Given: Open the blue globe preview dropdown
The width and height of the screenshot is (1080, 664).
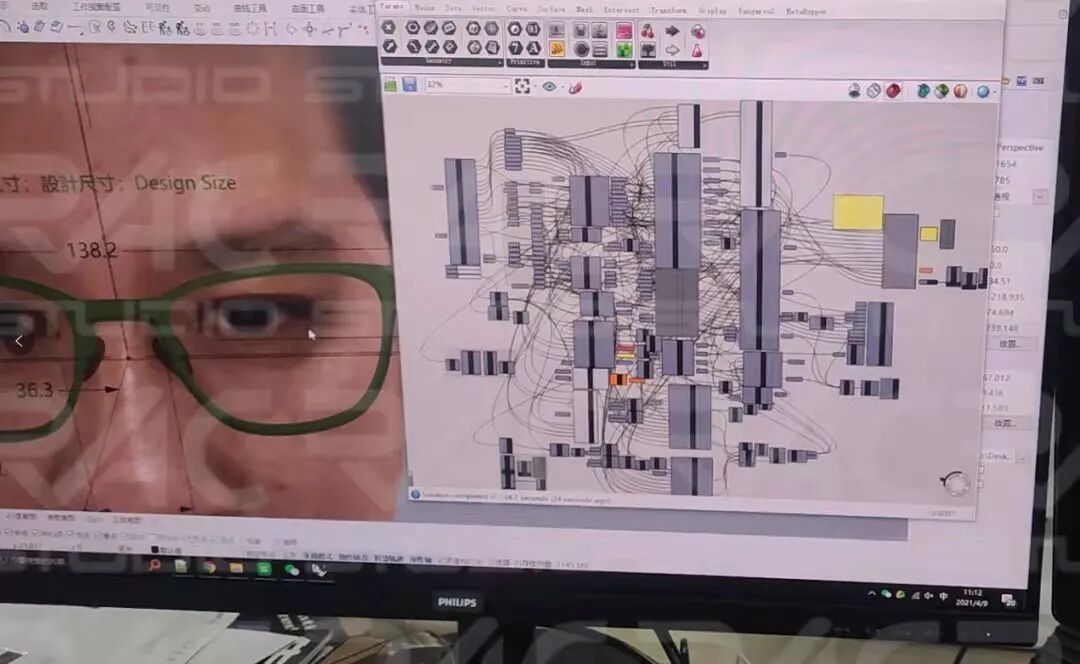Looking at the screenshot, I should 985,91.
